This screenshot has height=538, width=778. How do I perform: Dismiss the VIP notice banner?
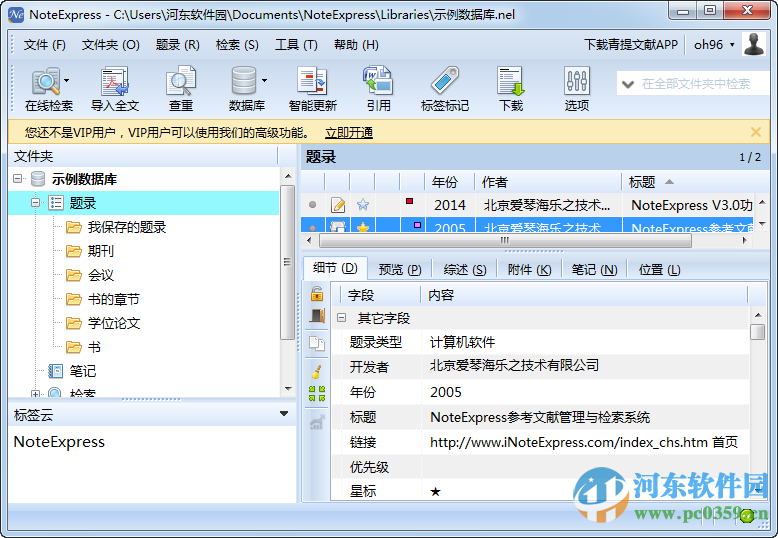[x=756, y=132]
